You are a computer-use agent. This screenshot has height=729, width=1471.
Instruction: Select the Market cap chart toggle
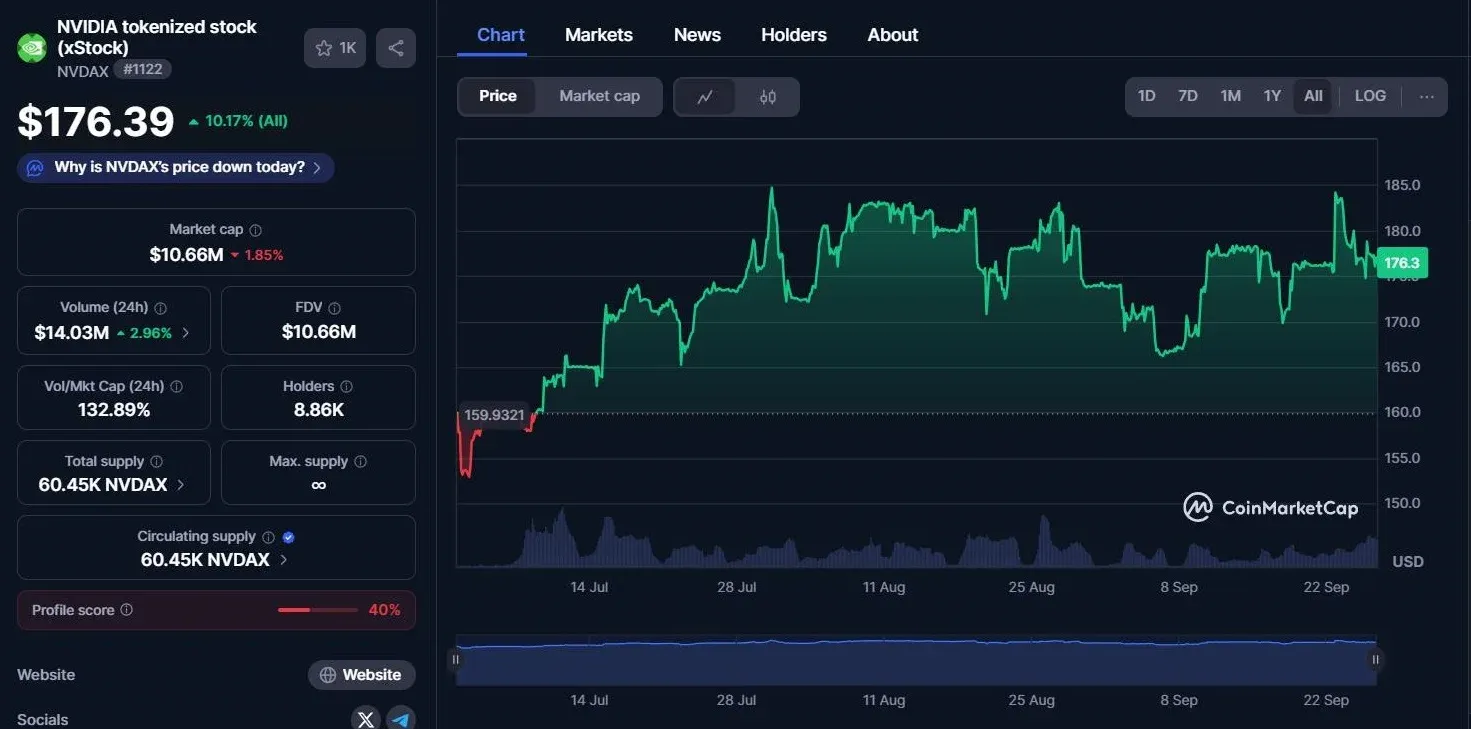click(599, 96)
